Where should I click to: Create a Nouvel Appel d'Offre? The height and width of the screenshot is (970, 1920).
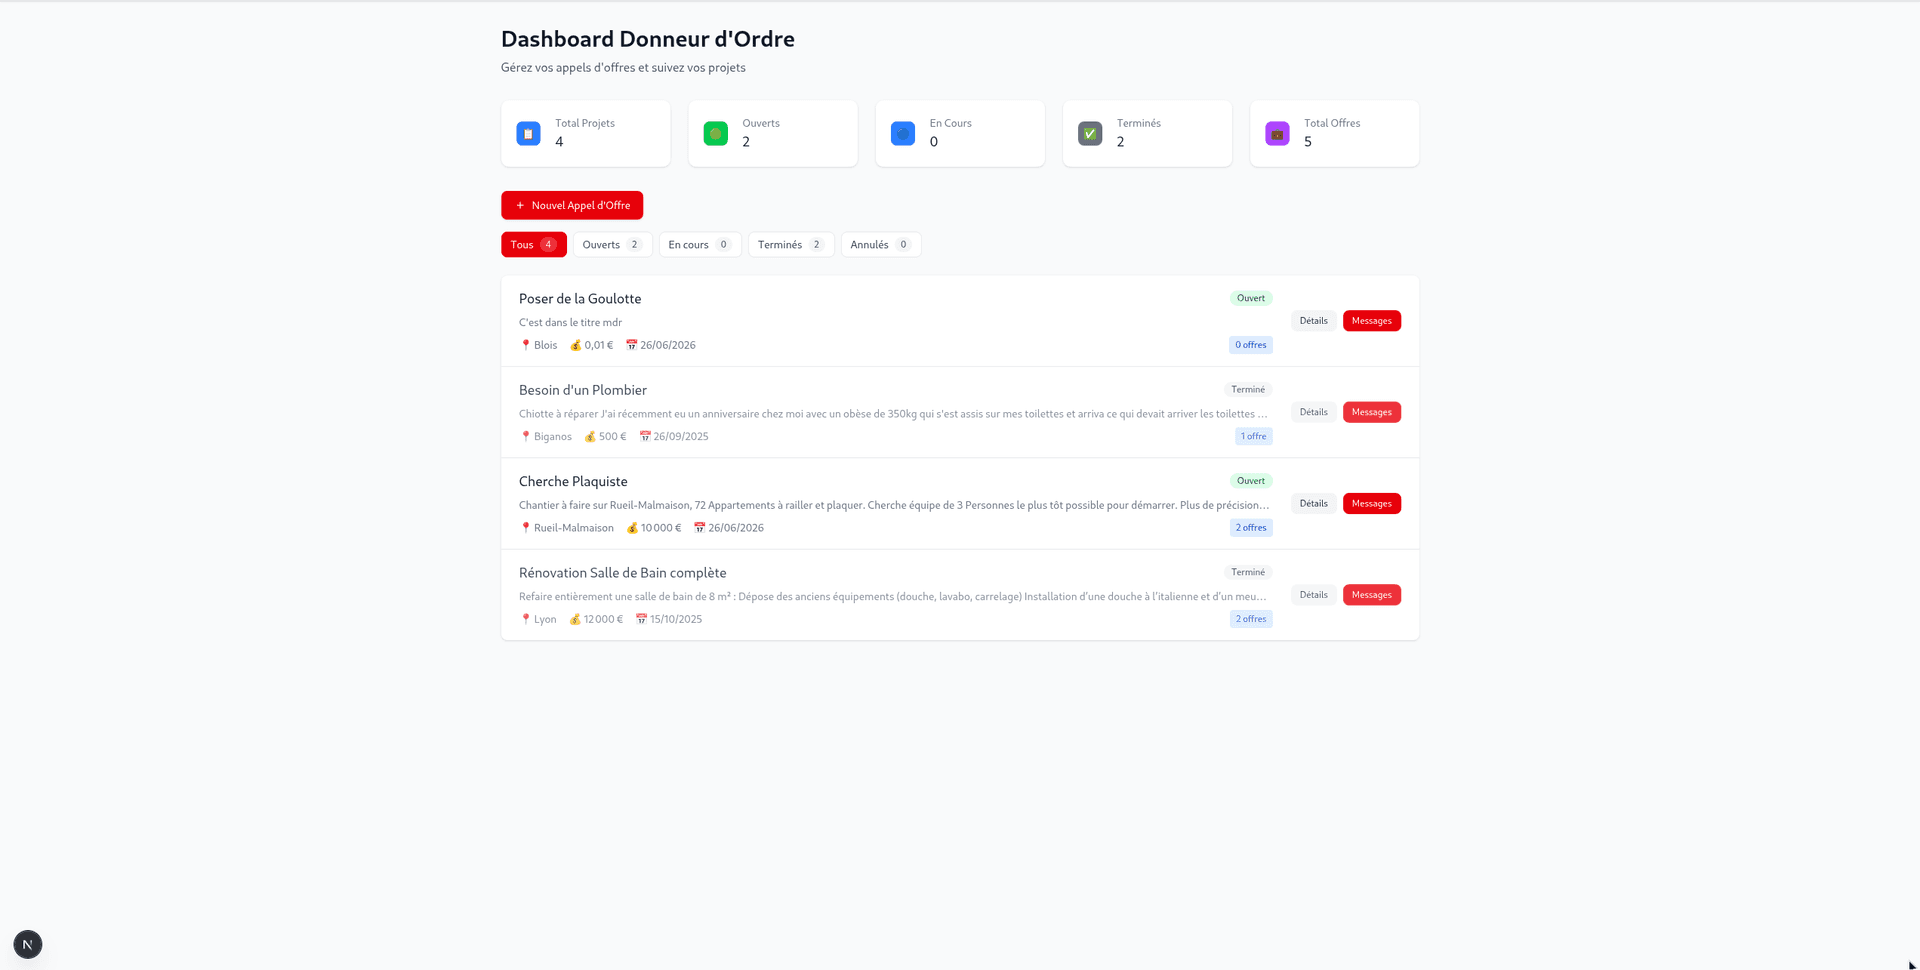coord(572,205)
